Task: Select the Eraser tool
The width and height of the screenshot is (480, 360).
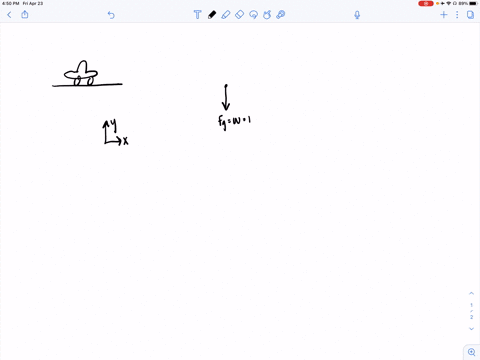Action: (240, 15)
